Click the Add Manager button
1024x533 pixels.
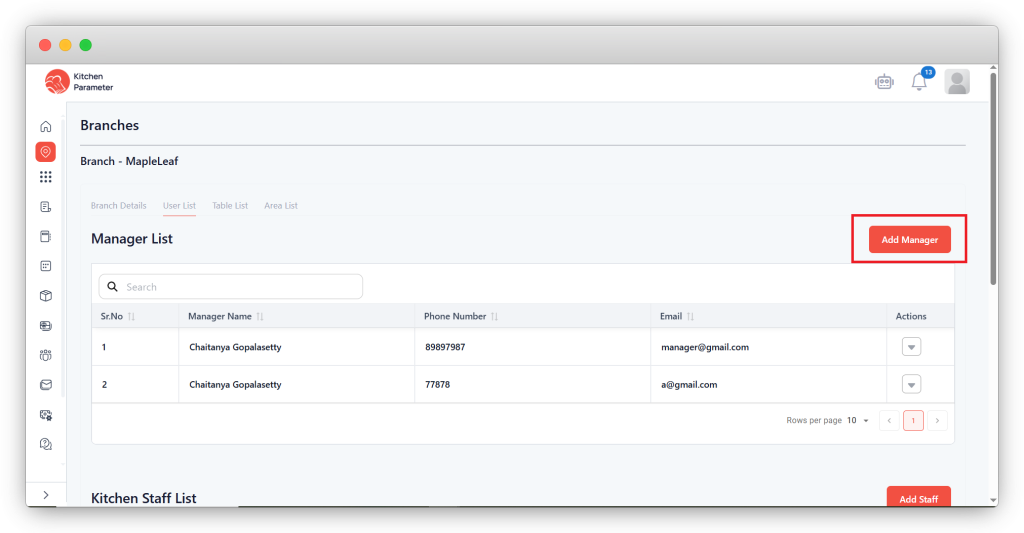pyautogui.click(x=909, y=240)
